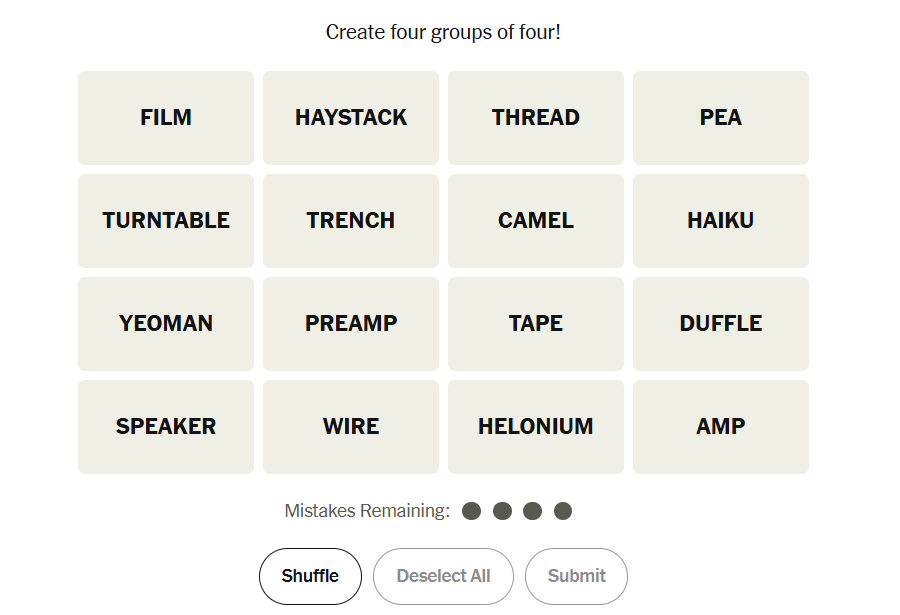The image size is (900, 615).
Task: Pick the DUFFLE tile
Action: pyautogui.click(x=721, y=324)
